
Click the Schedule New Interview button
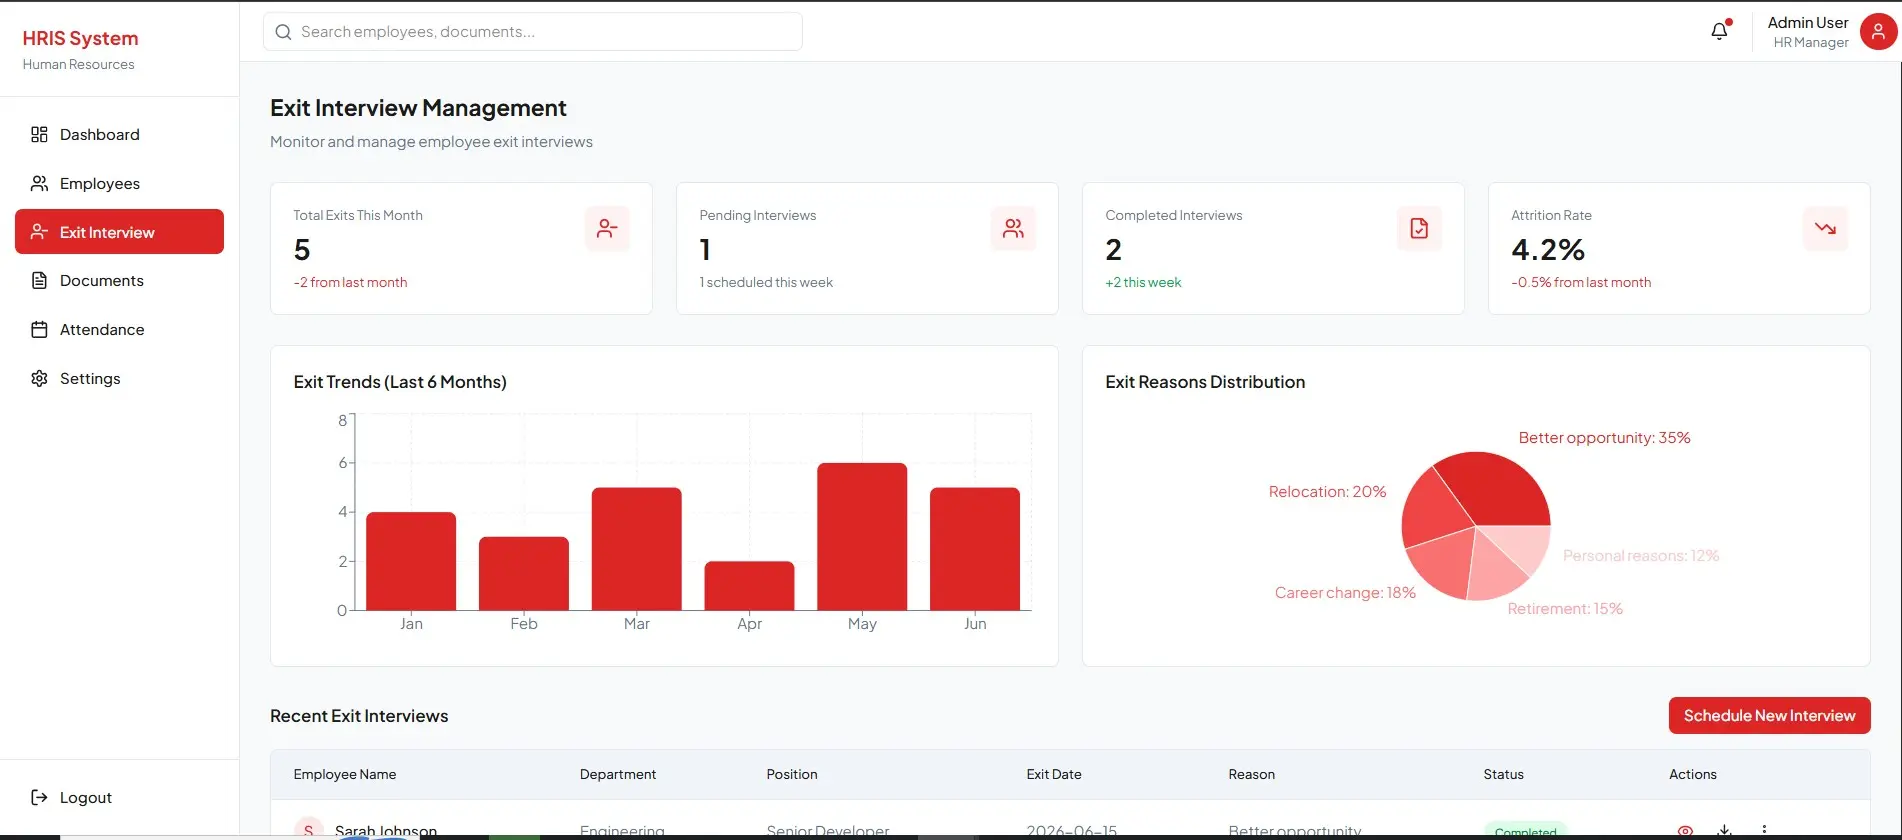point(1769,716)
